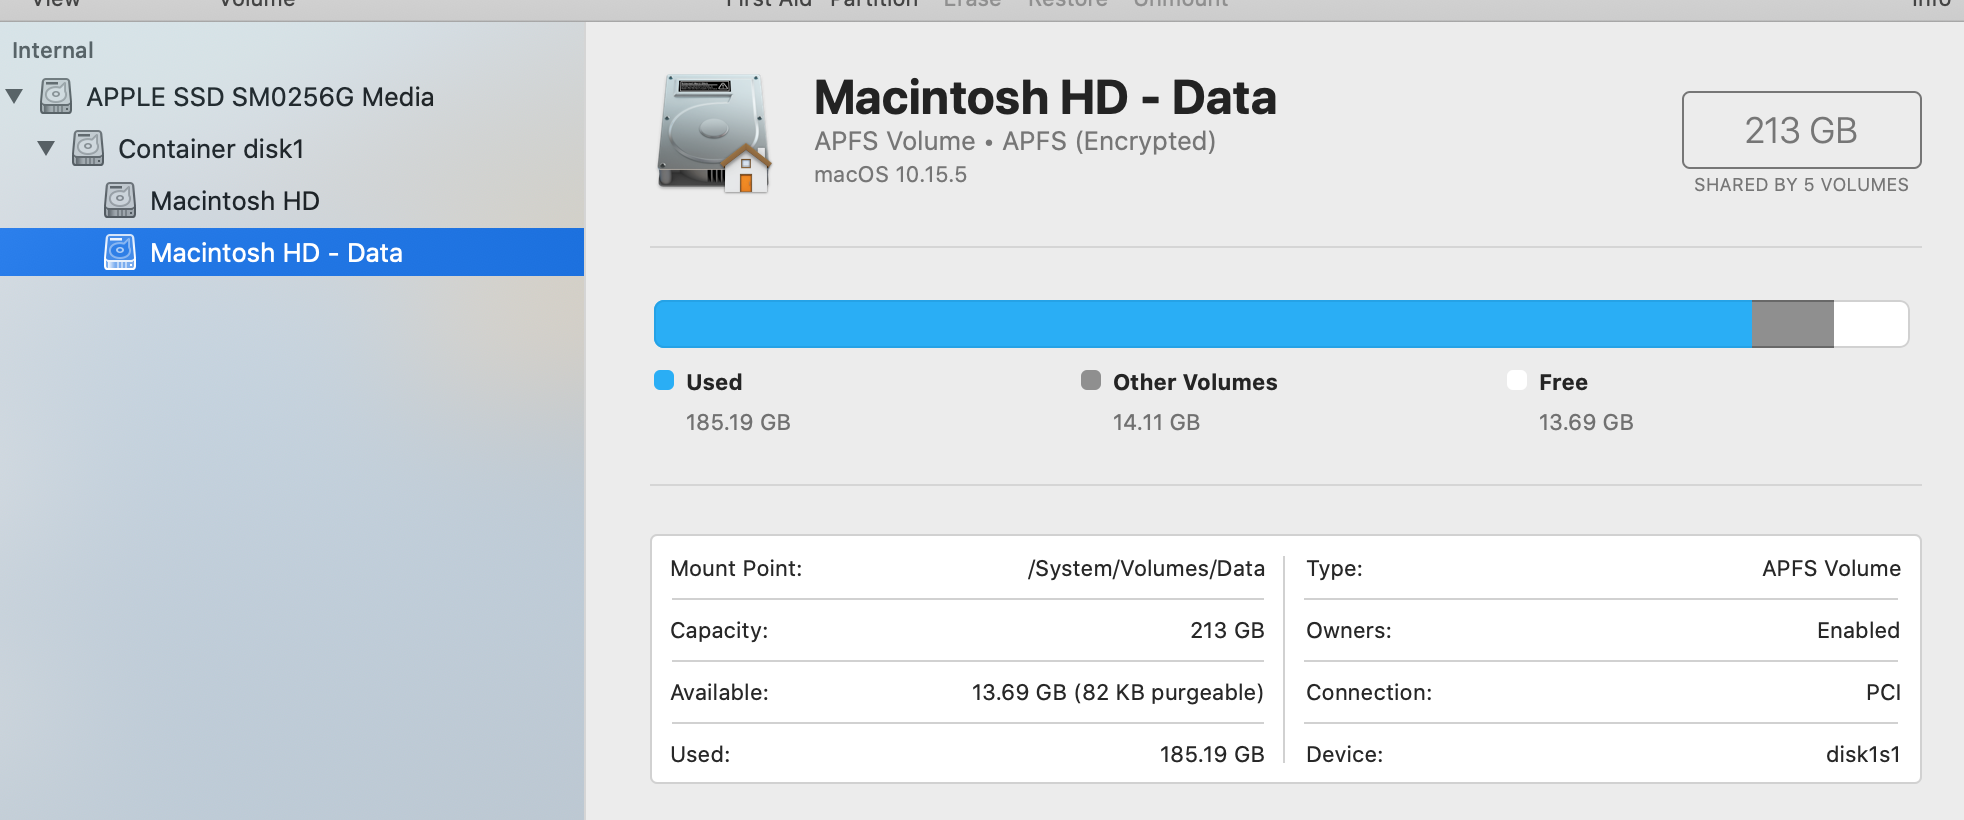Click the Type label in info table

pyautogui.click(x=1334, y=569)
